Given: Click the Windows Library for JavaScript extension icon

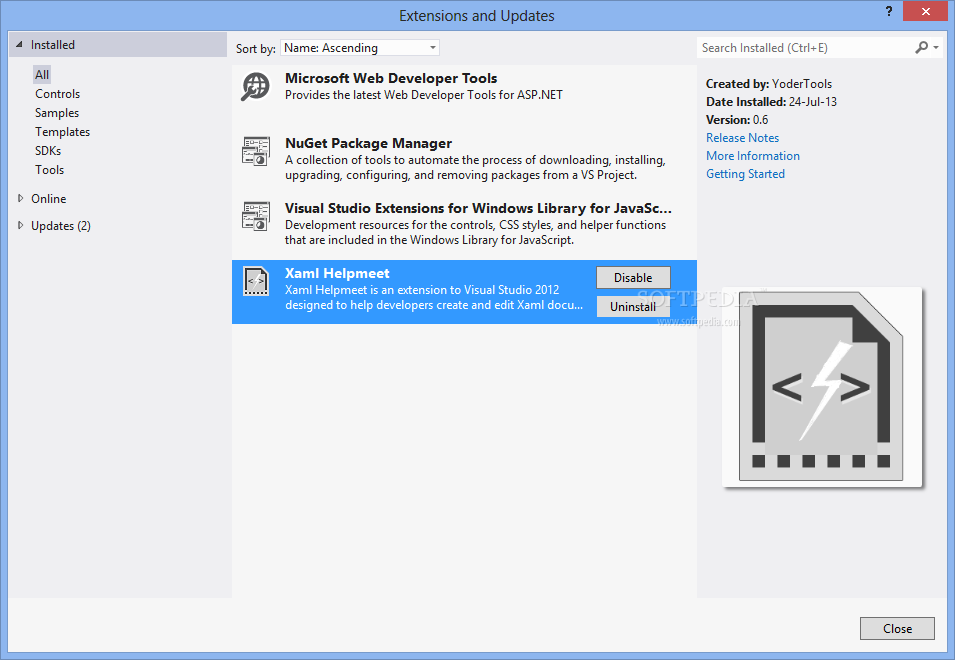Looking at the screenshot, I should pos(256,216).
